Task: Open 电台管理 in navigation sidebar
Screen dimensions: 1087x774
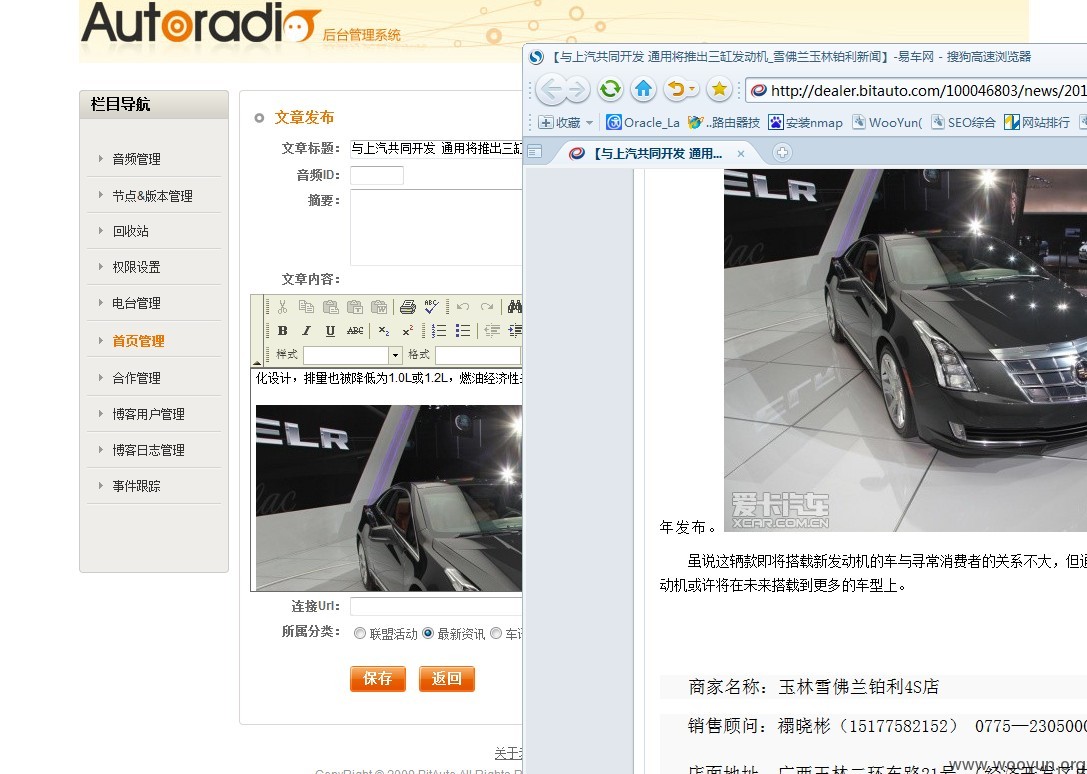Action: click(x=137, y=303)
